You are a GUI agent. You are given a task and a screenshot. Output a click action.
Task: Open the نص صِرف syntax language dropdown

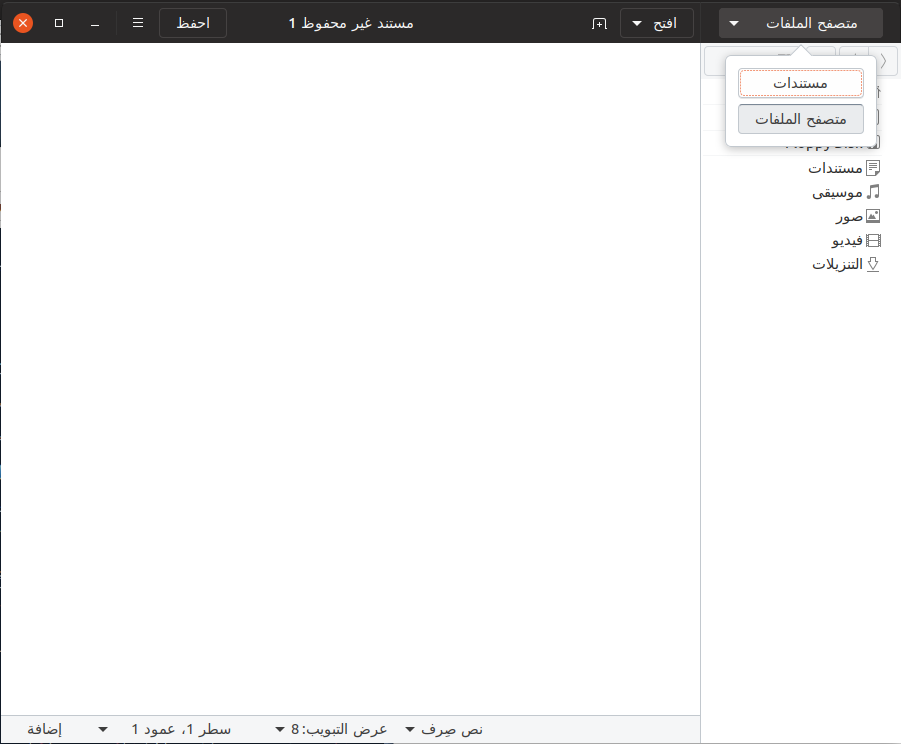[444, 730]
